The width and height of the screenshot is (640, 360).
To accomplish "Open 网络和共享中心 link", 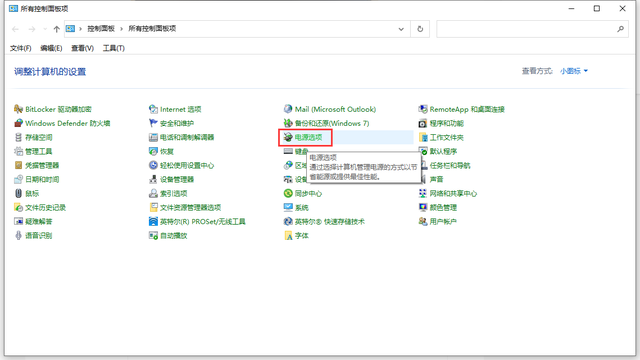I will pos(453,193).
